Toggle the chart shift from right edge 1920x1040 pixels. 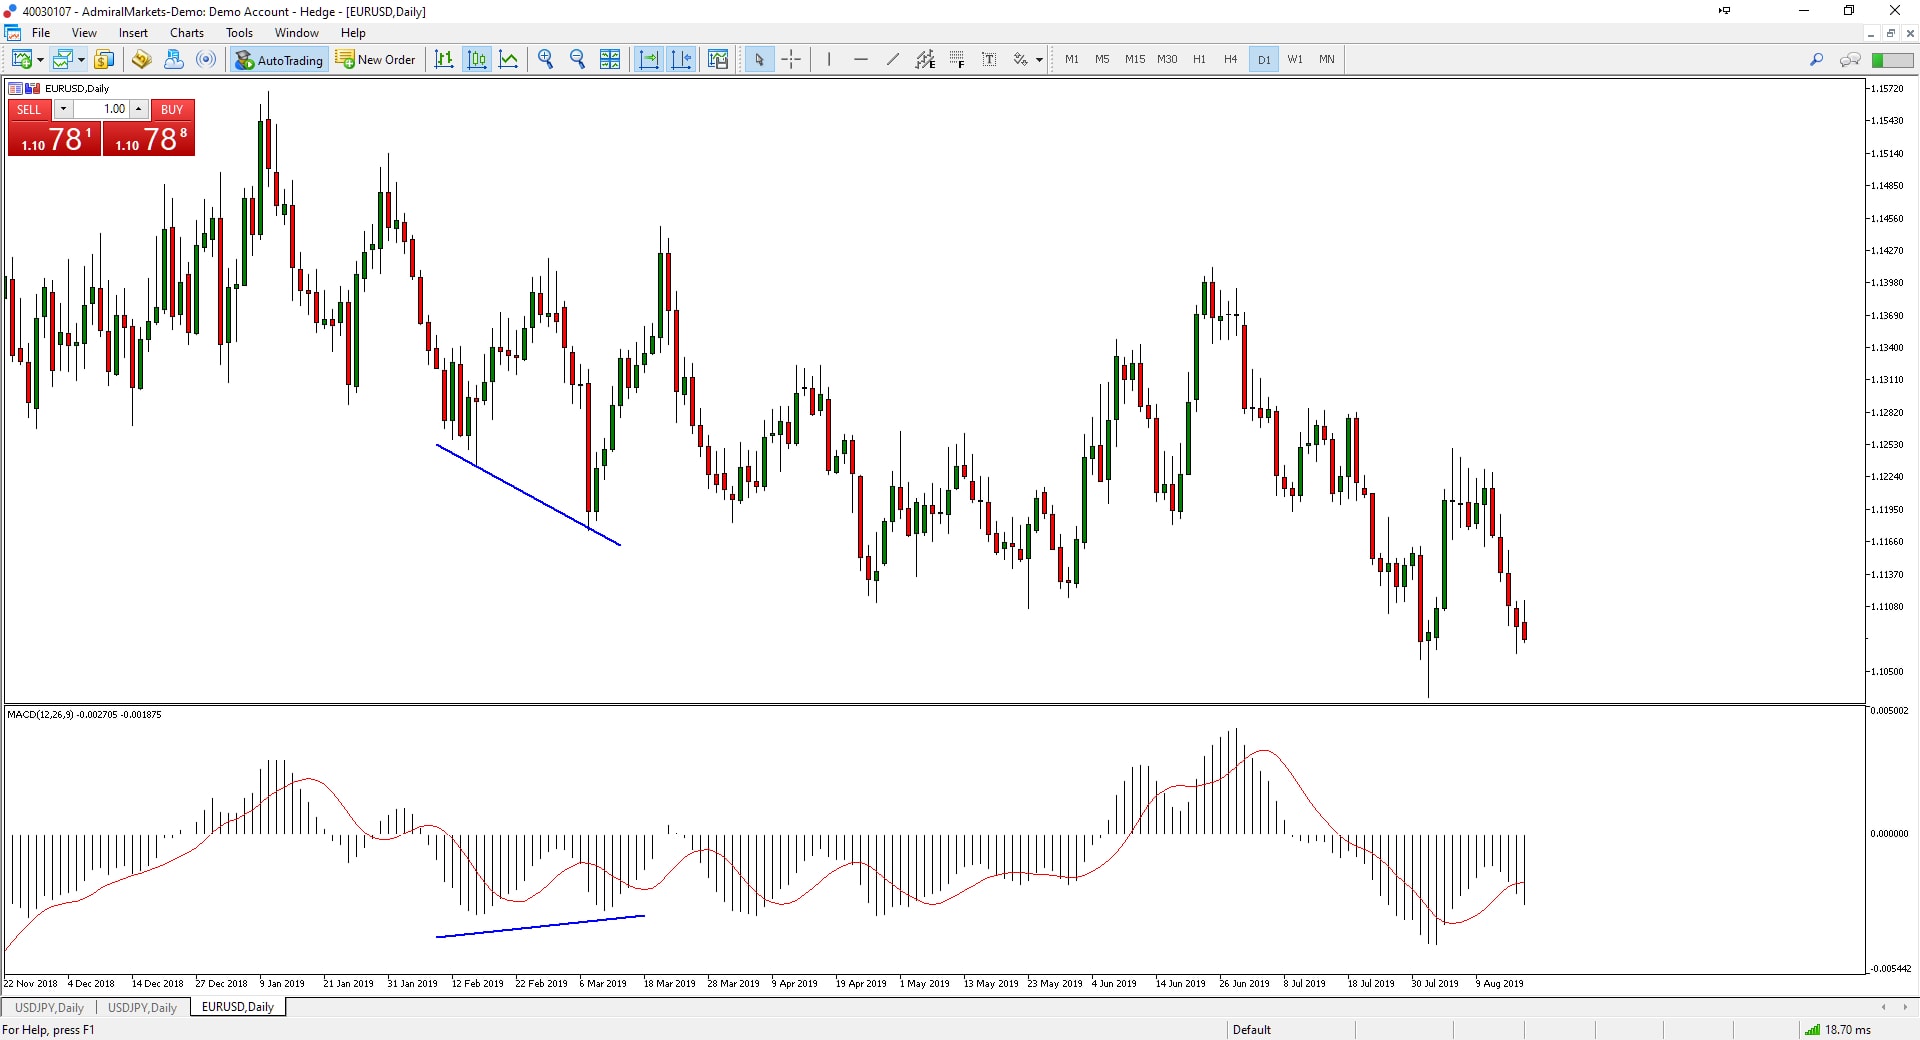click(x=682, y=59)
